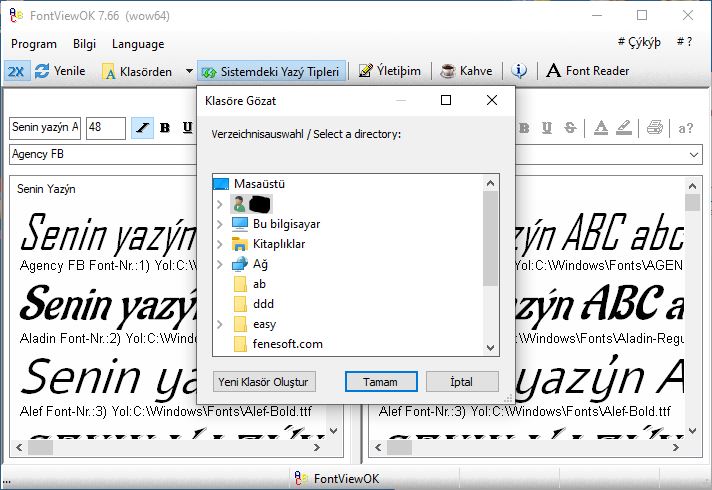Expand the Ağ network node
The image size is (712, 490).
[x=220, y=264]
